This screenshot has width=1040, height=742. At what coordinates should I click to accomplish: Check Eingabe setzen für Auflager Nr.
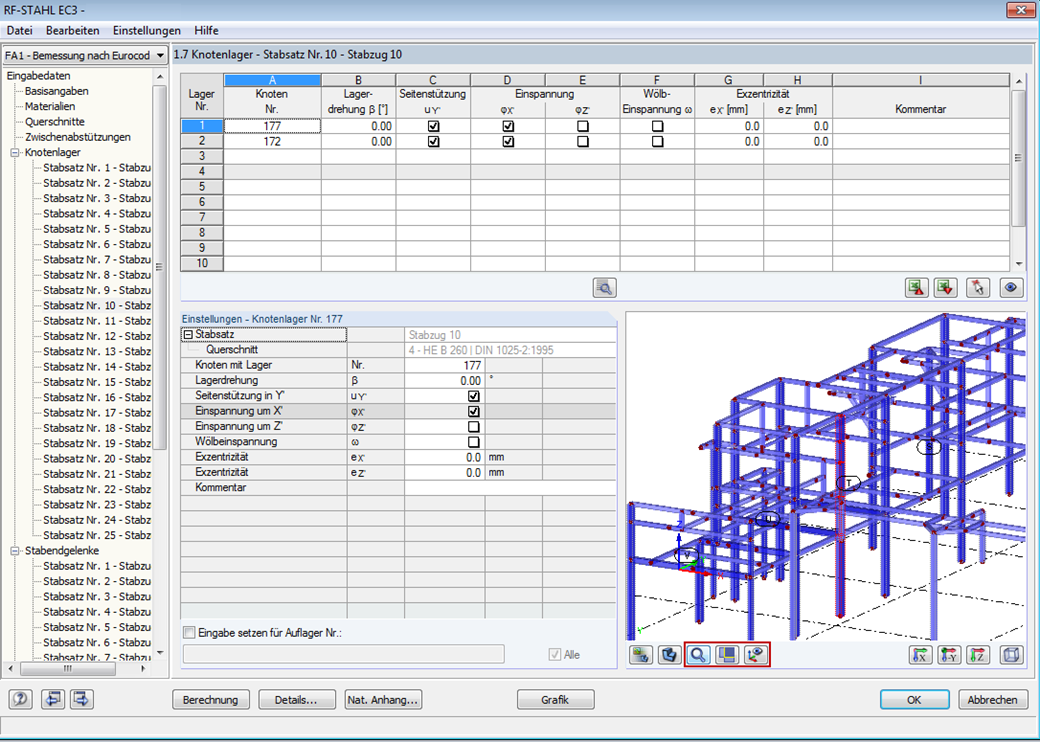point(190,633)
